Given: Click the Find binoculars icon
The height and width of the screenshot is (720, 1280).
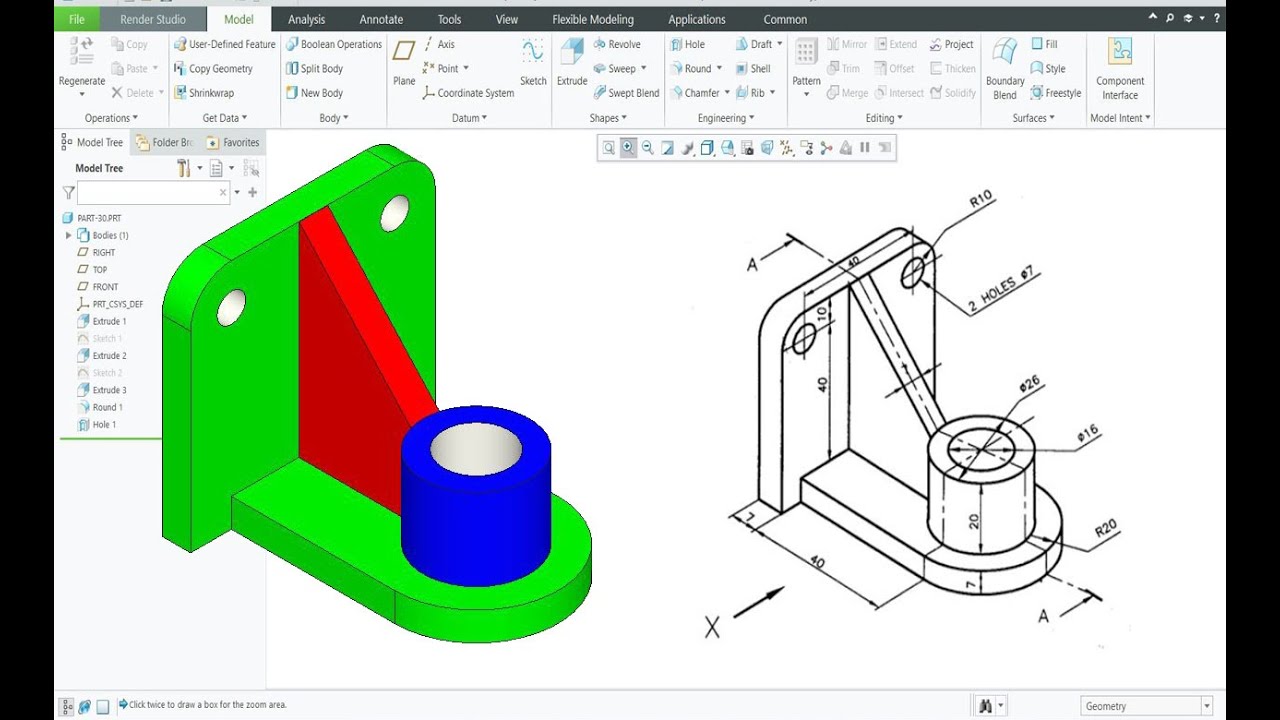Looking at the screenshot, I should 985,706.
